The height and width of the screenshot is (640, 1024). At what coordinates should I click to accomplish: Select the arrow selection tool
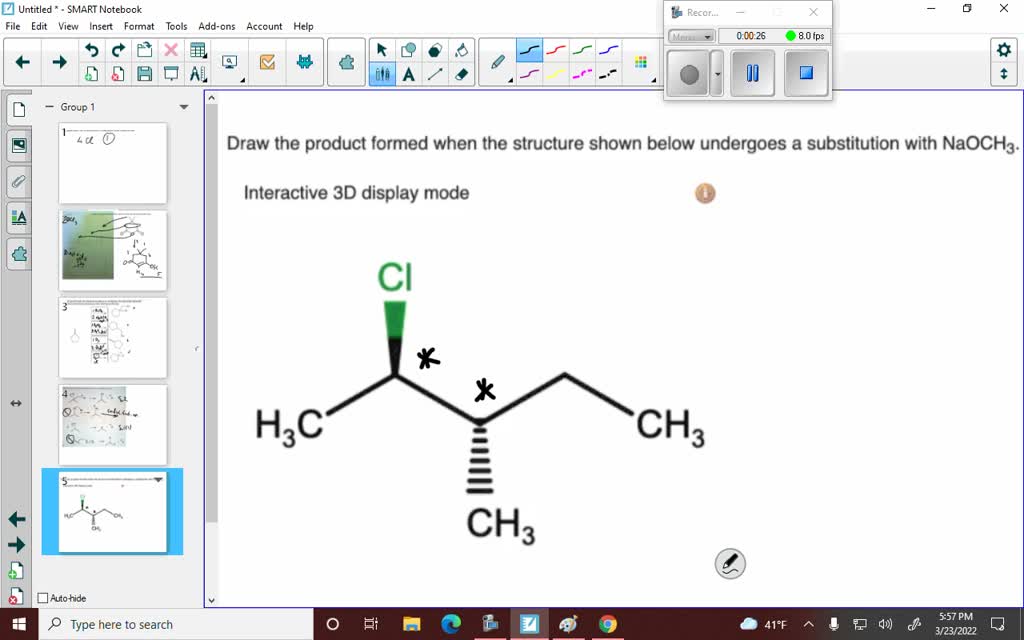[x=383, y=47]
